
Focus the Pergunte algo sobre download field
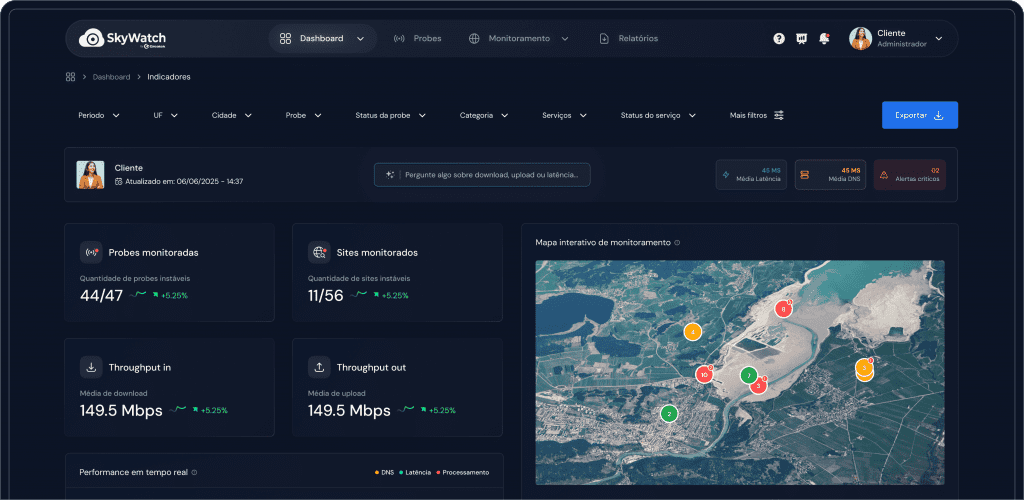tap(482, 175)
